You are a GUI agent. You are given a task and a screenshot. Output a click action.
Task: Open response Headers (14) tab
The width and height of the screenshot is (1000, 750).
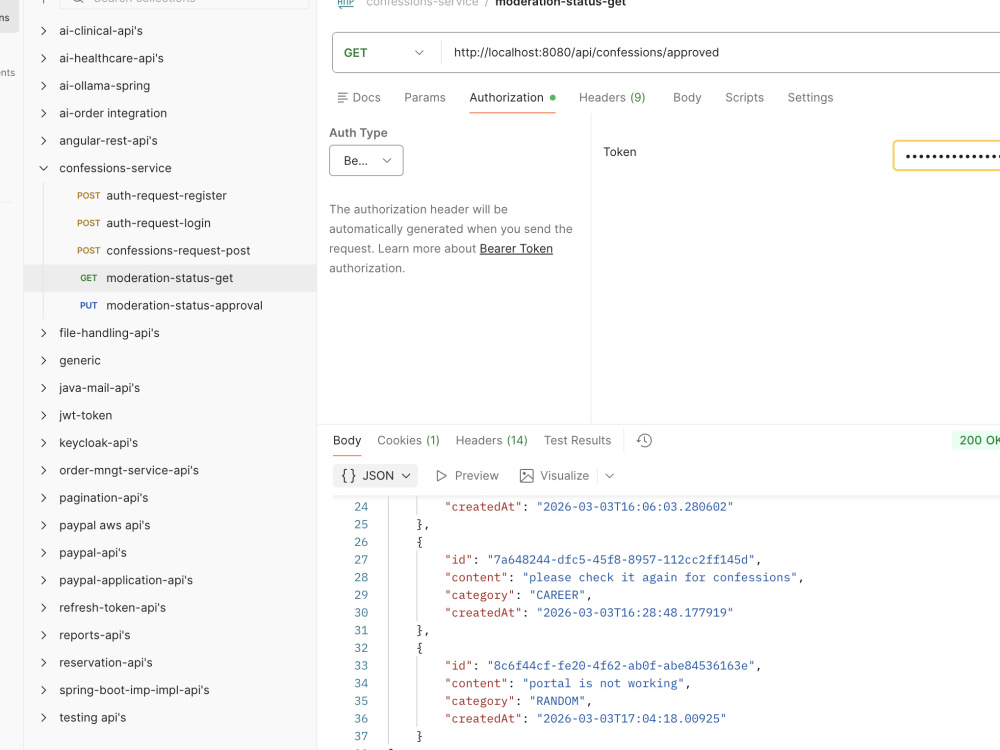click(491, 441)
